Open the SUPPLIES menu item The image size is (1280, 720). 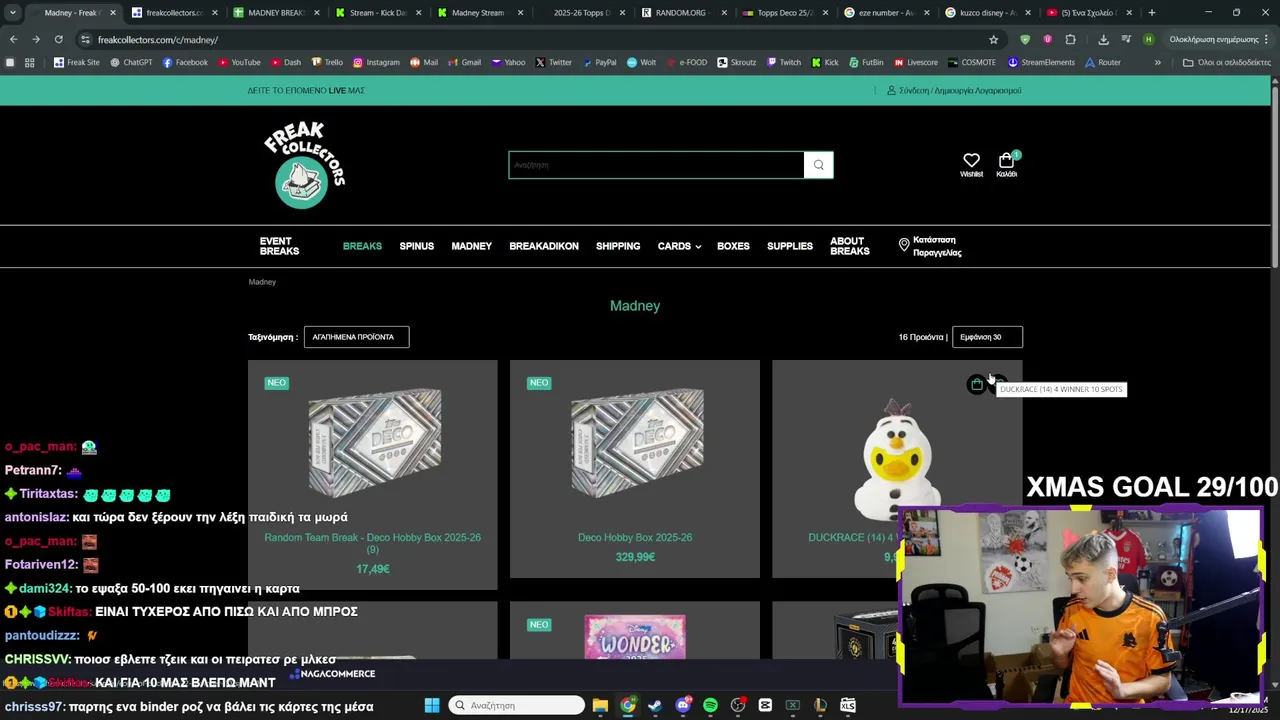(x=790, y=246)
